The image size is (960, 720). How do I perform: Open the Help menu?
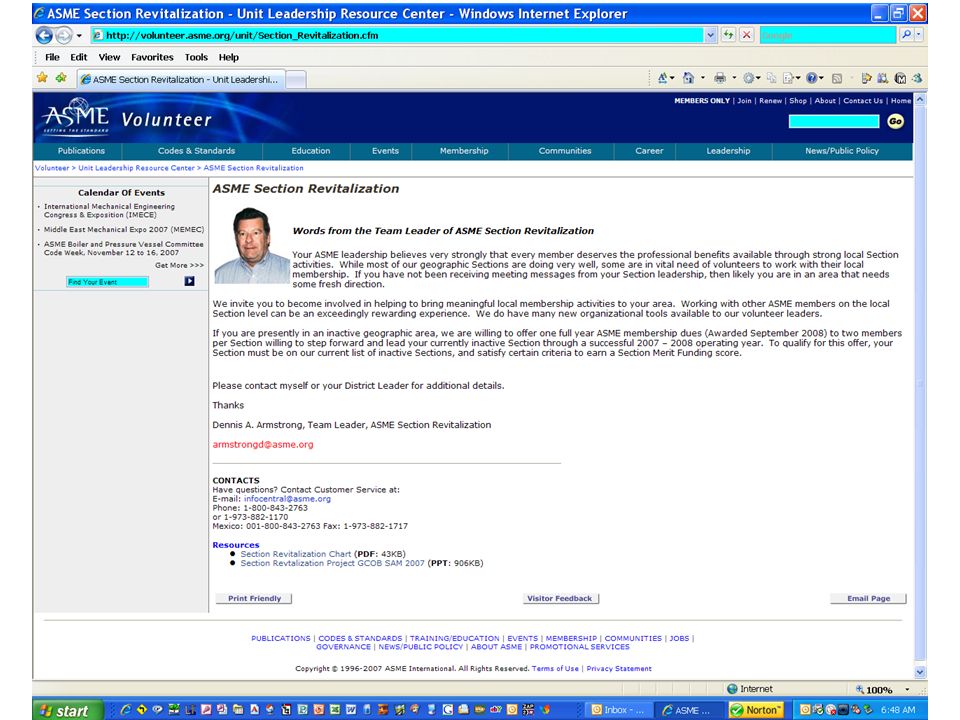click(228, 57)
